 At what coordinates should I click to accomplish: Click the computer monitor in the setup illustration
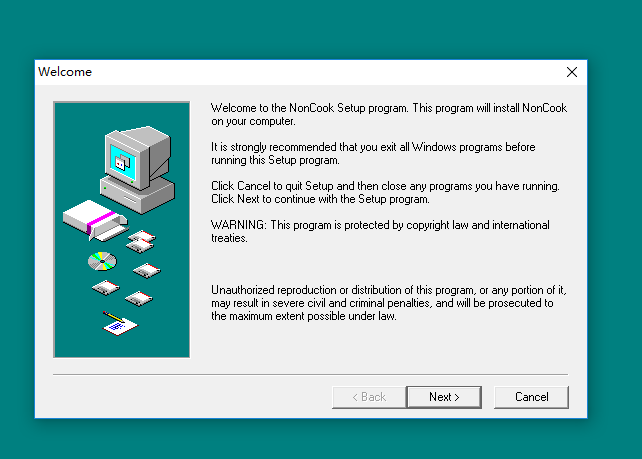[126, 150]
